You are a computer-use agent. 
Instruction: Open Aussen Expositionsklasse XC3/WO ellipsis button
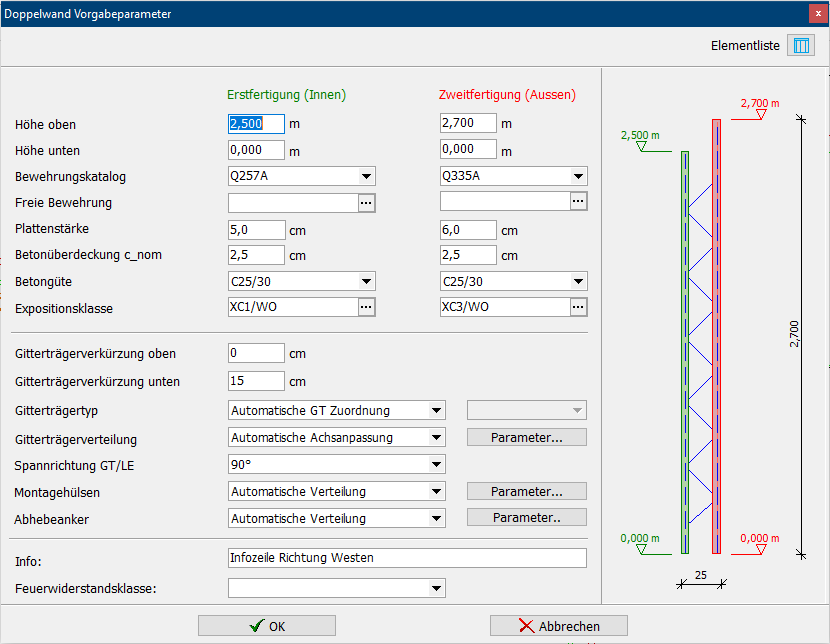click(x=579, y=307)
